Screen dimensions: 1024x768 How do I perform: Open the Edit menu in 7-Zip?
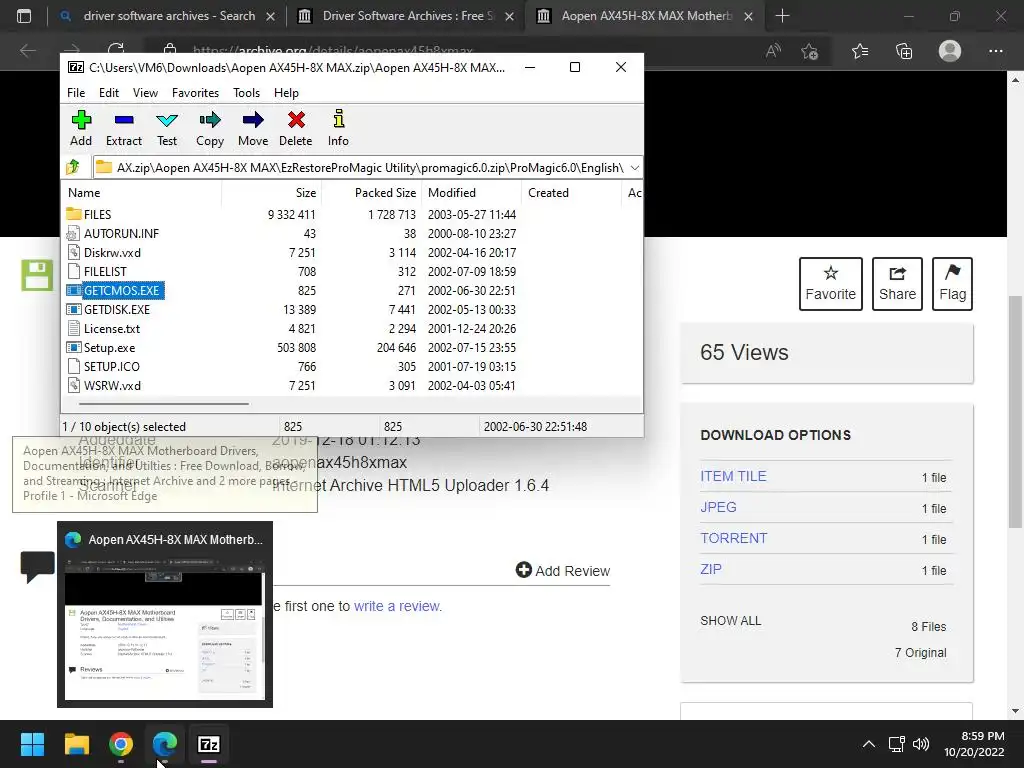tap(108, 93)
